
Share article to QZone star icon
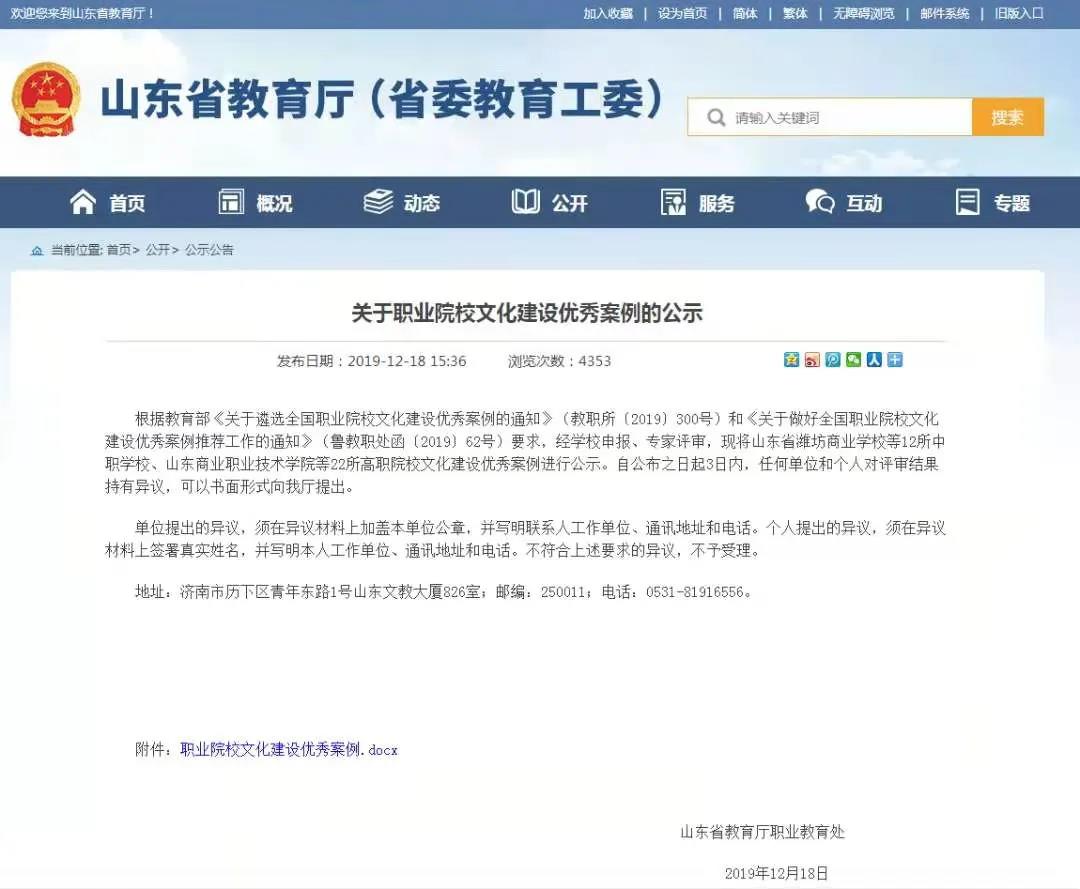[791, 360]
